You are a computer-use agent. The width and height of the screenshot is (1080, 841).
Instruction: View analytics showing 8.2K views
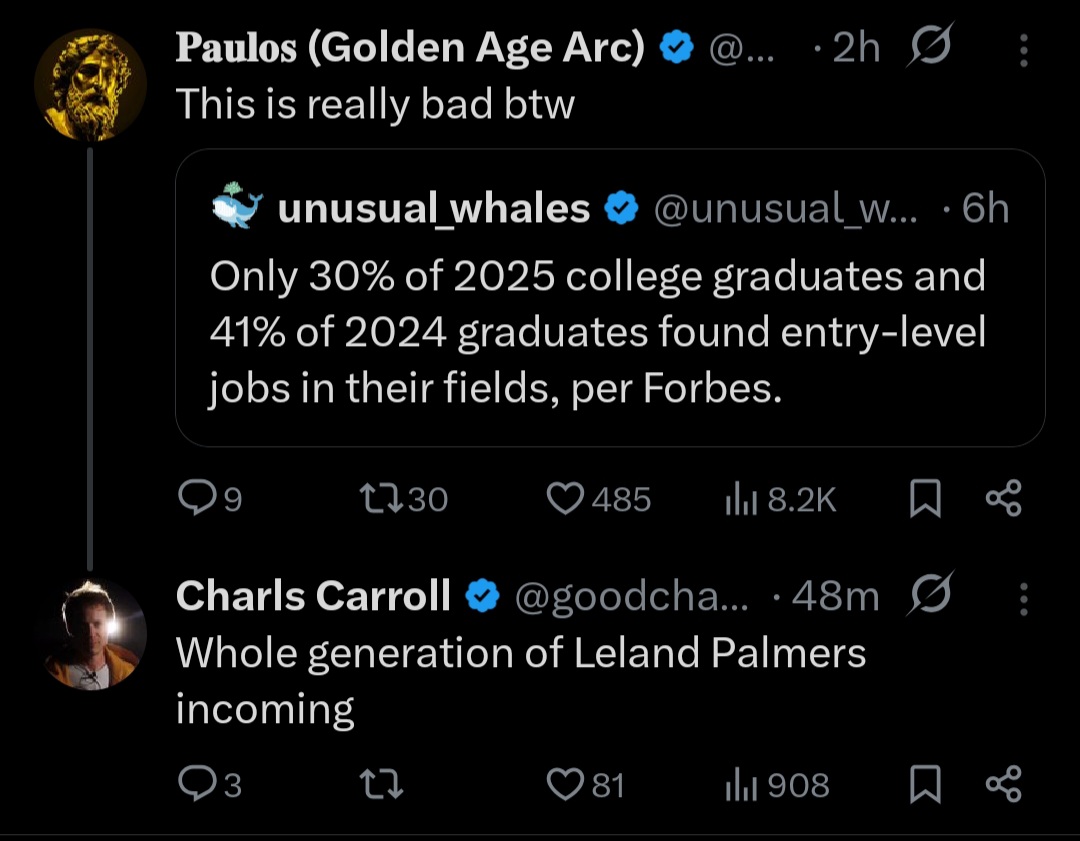(x=737, y=499)
